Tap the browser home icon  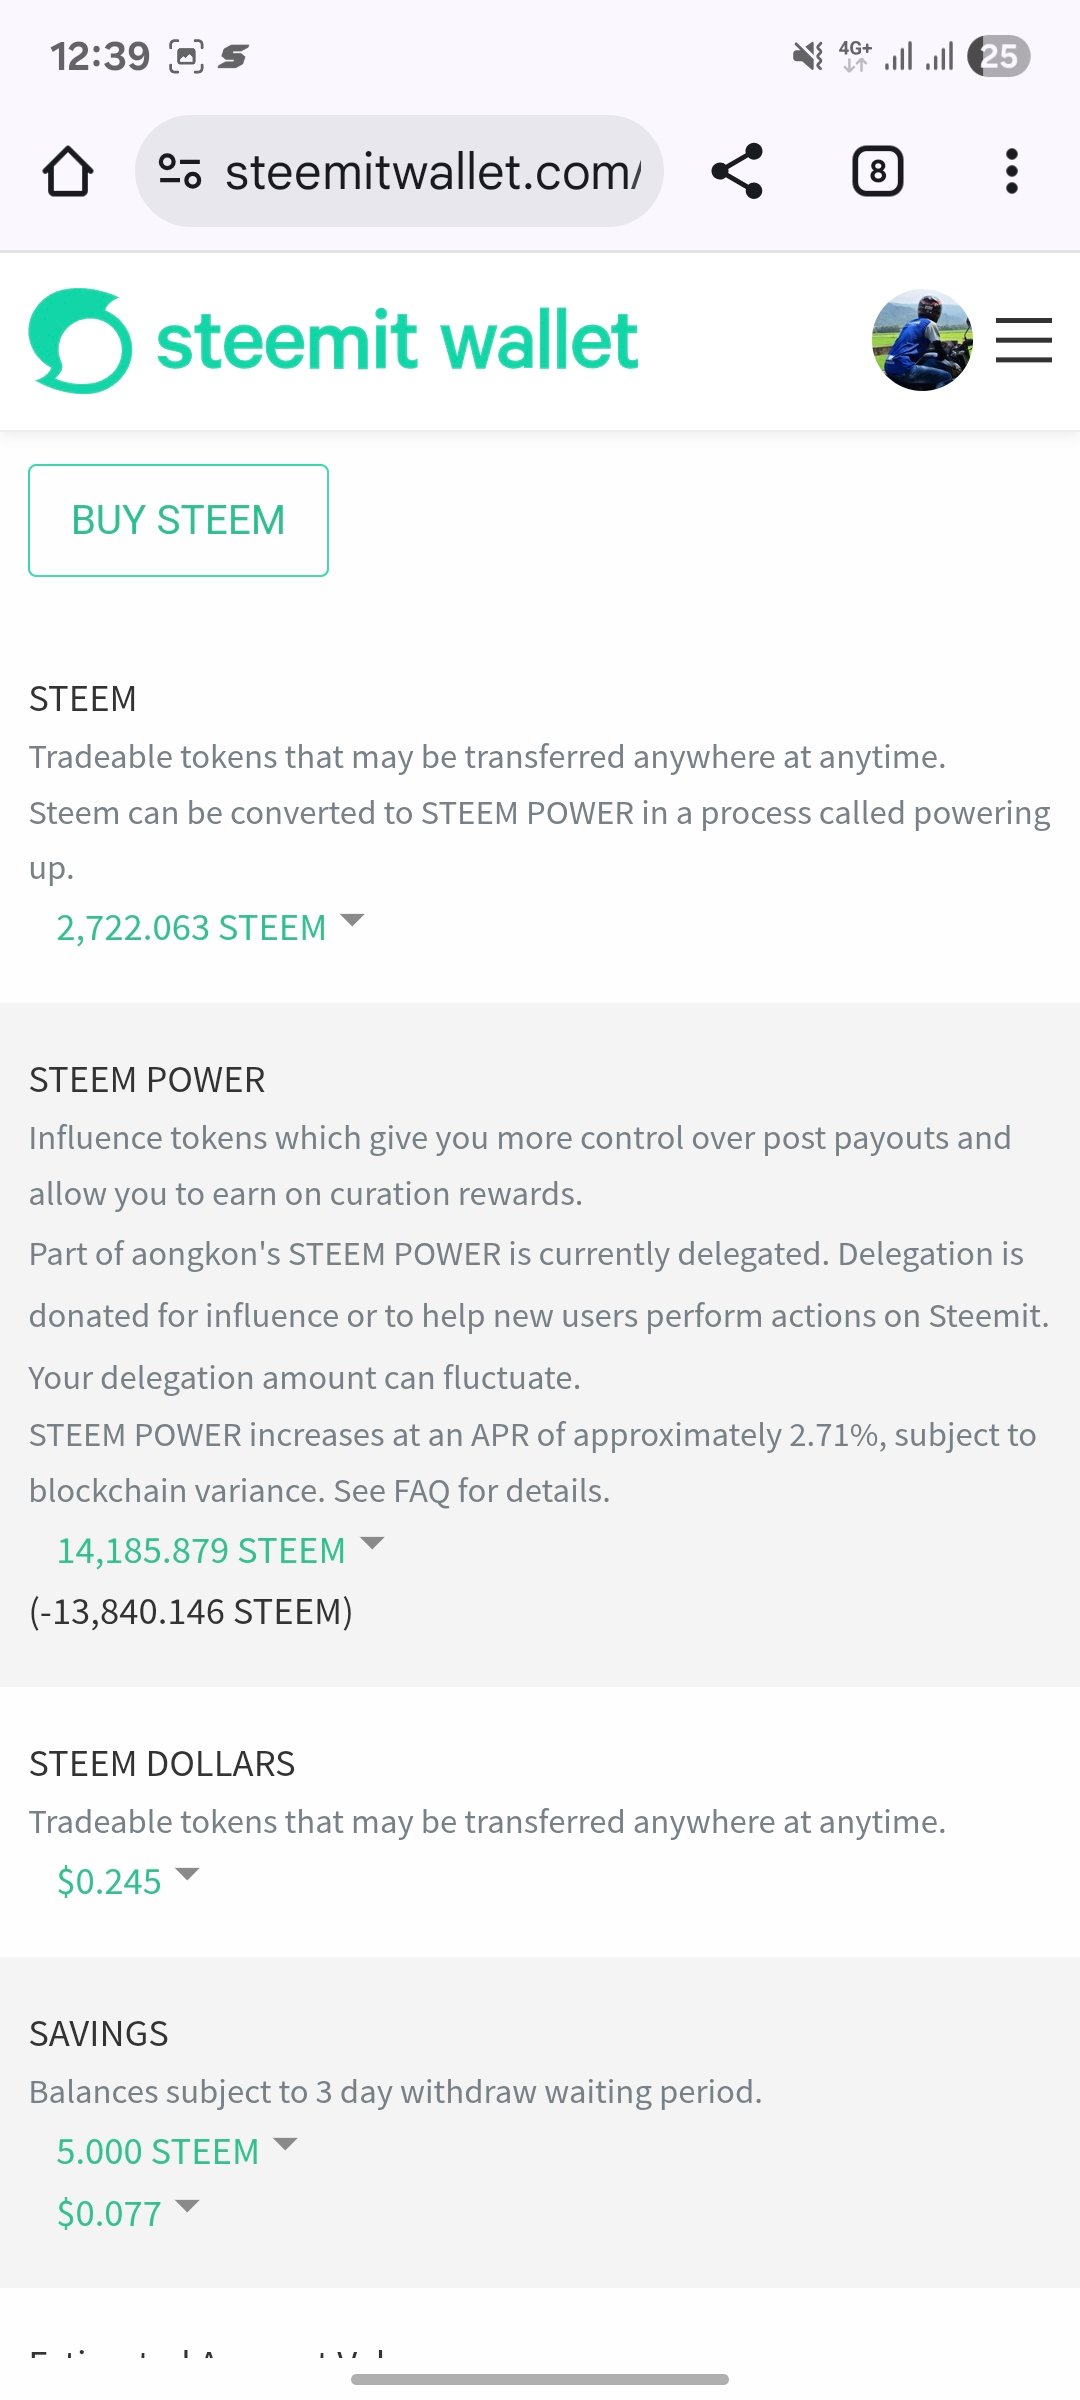click(x=68, y=172)
